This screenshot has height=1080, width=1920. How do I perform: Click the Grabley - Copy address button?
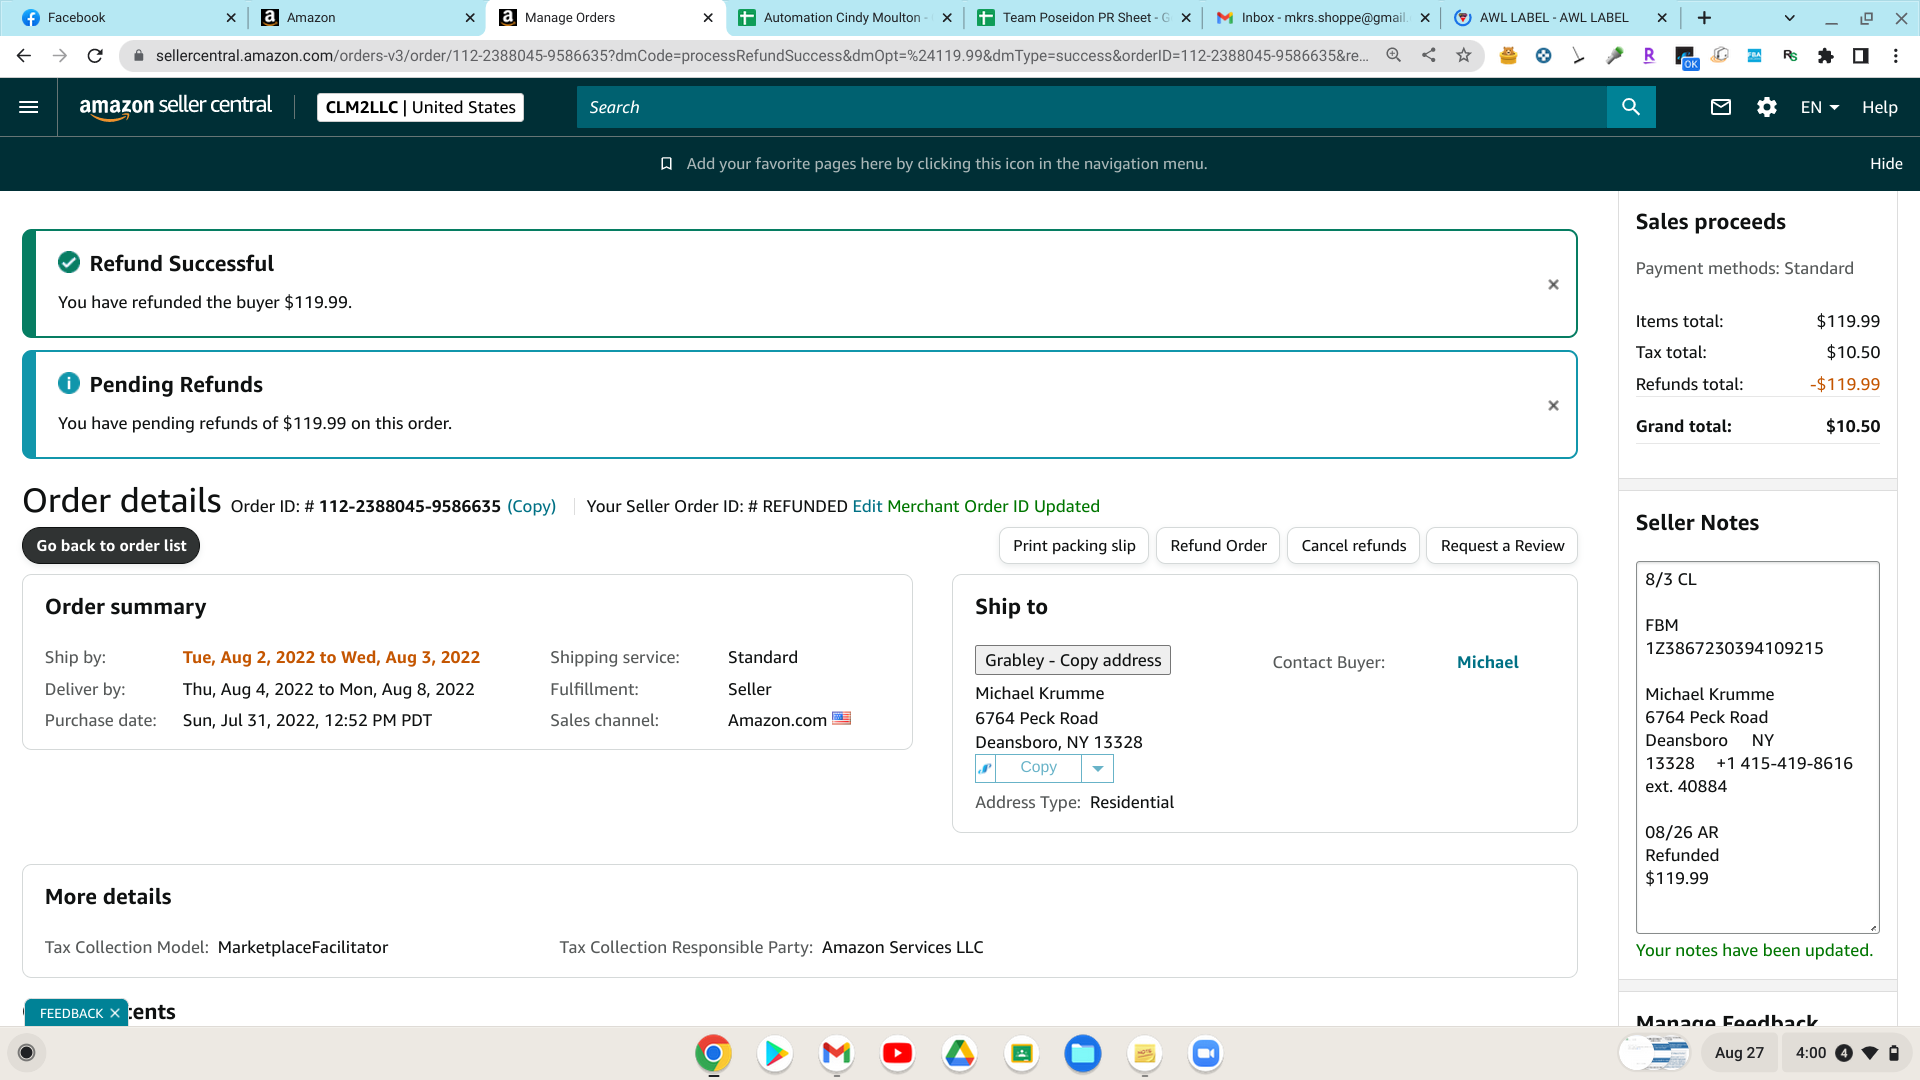coord(1073,660)
